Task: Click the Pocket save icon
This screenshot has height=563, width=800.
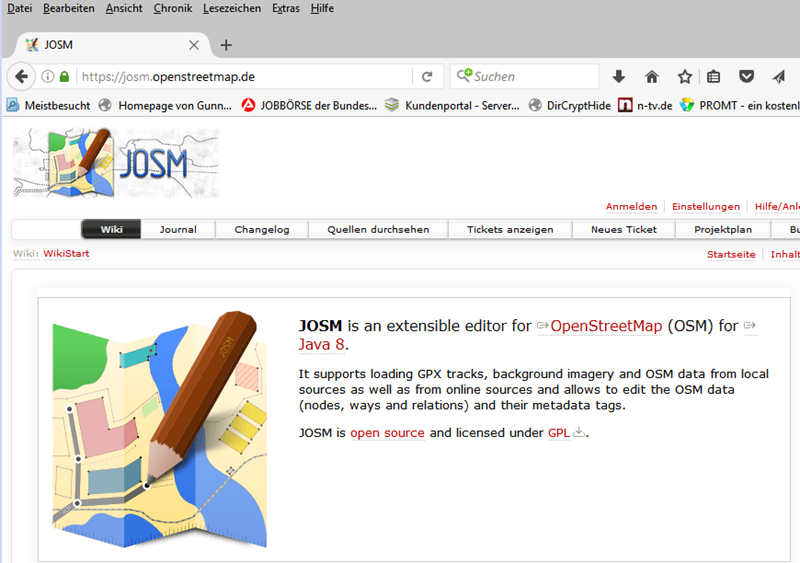Action: 746,77
